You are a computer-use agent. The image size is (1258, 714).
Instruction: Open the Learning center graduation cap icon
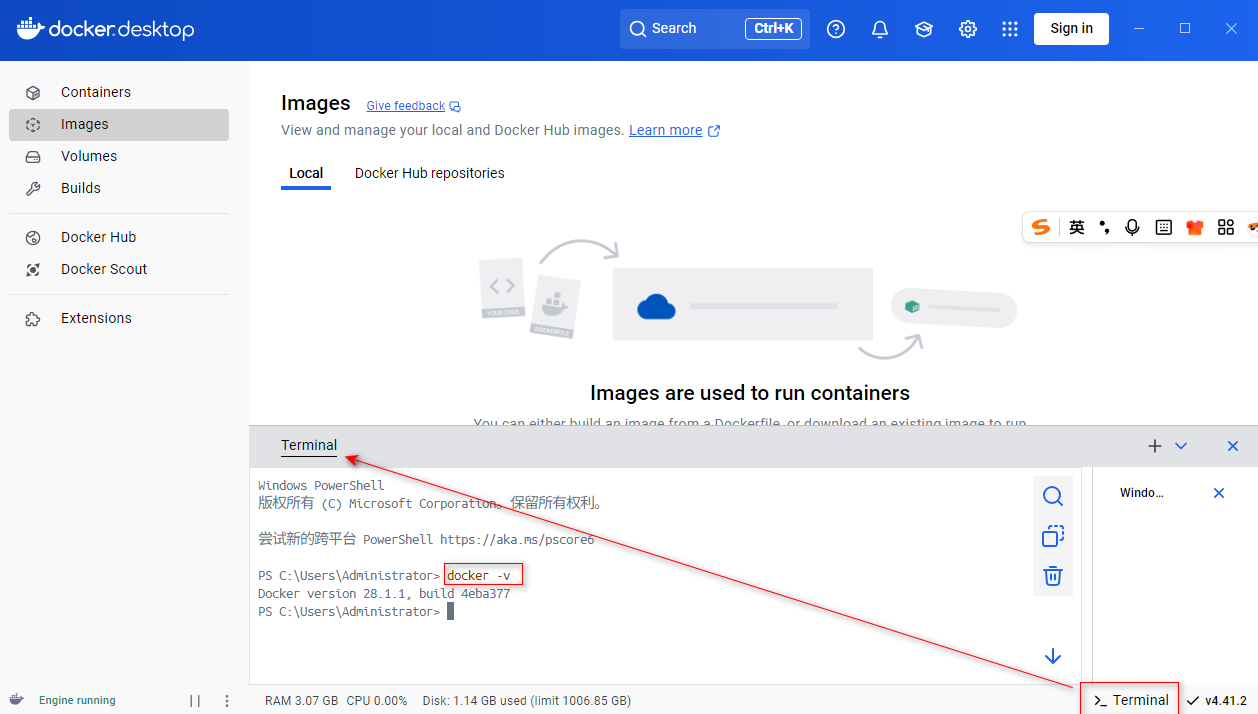924,29
